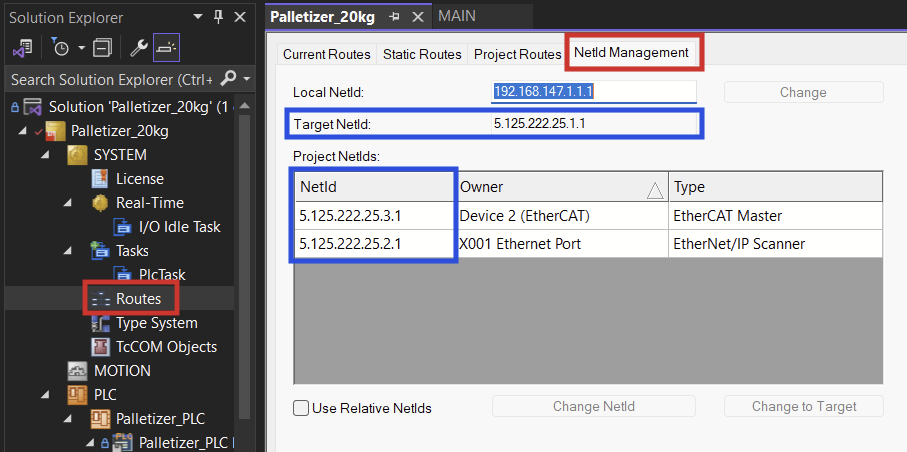Click X001 Ethernet Port owner cell

tap(562, 244)
